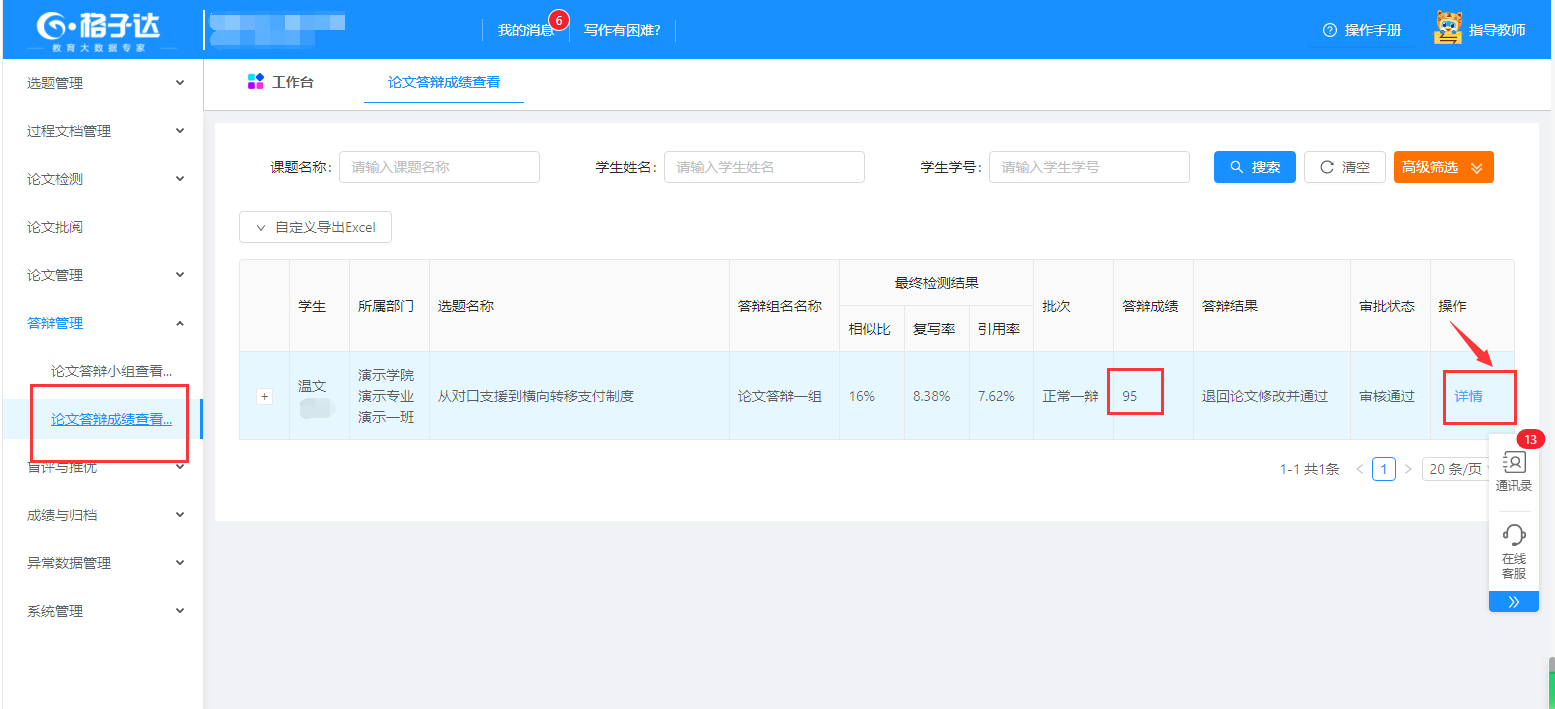Open 详情 link for the student row
This screenshot has height=709, width=1555.
[x=1468, y=396]
